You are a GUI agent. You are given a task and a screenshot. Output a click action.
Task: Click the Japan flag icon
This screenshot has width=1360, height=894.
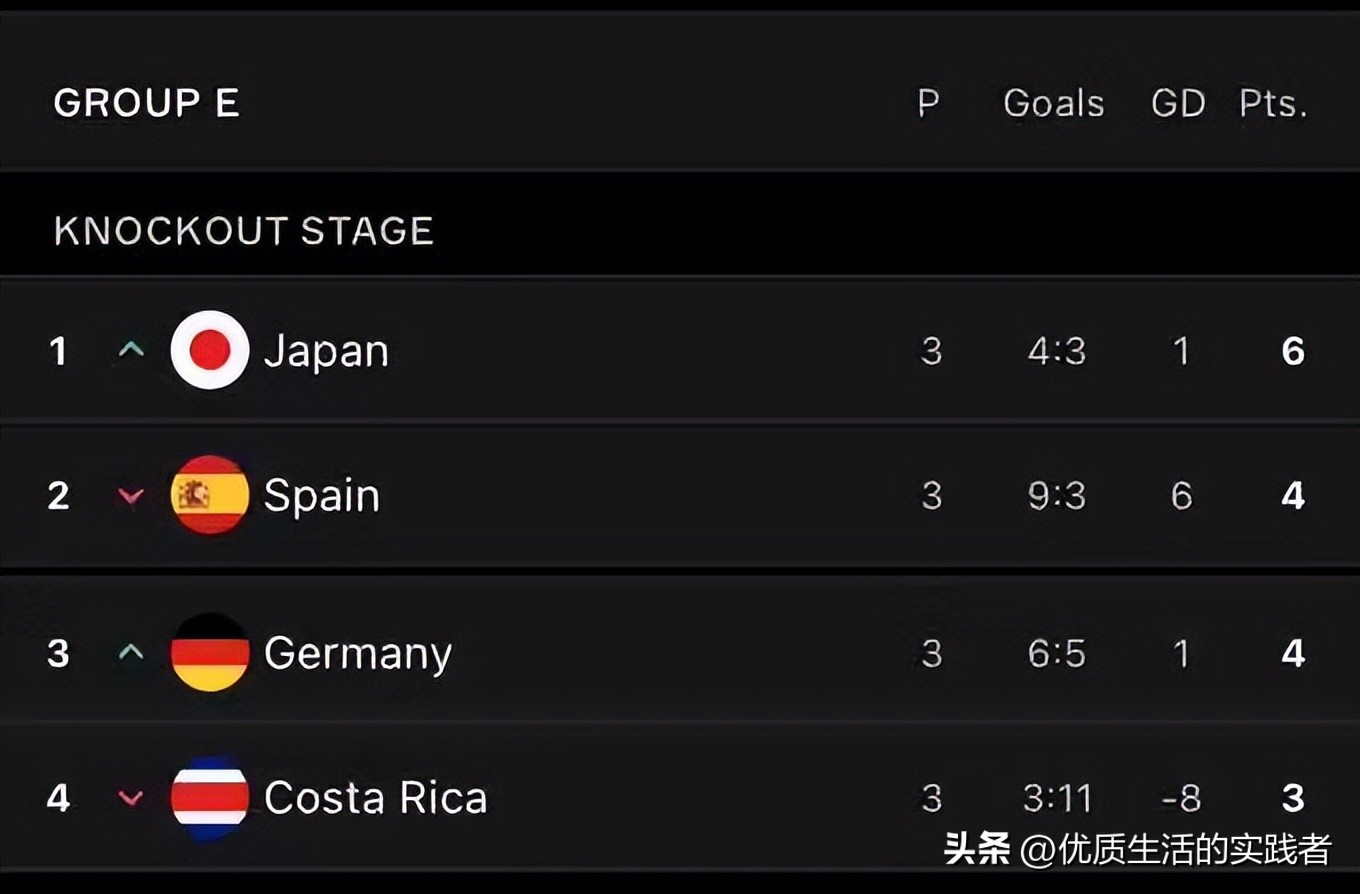[209, 350]
